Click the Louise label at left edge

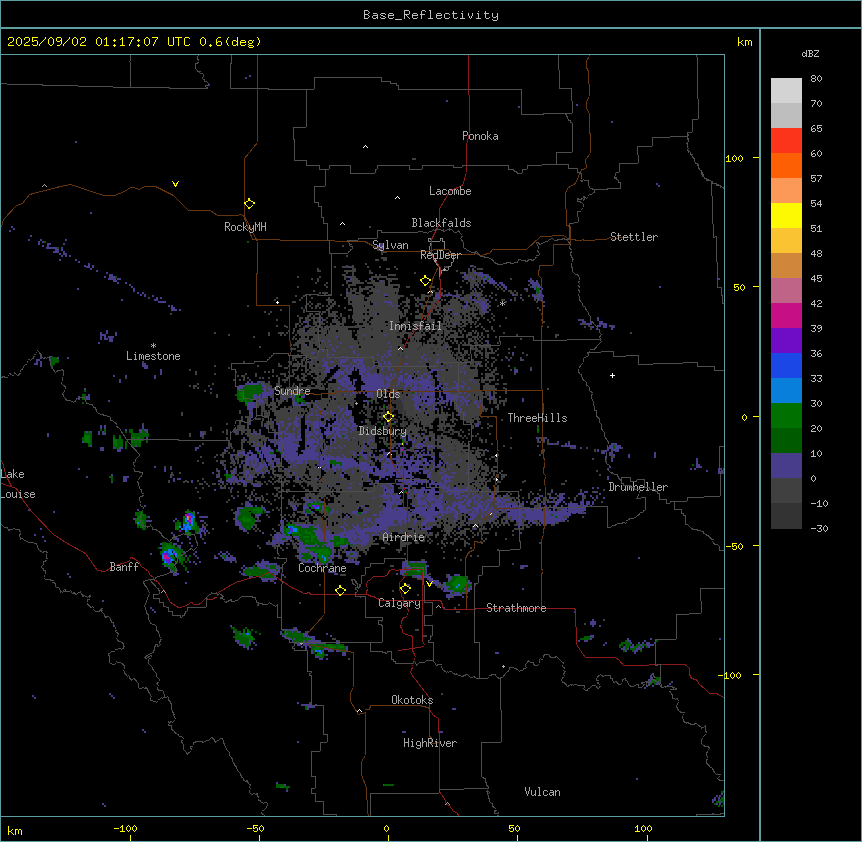(18, 494)
